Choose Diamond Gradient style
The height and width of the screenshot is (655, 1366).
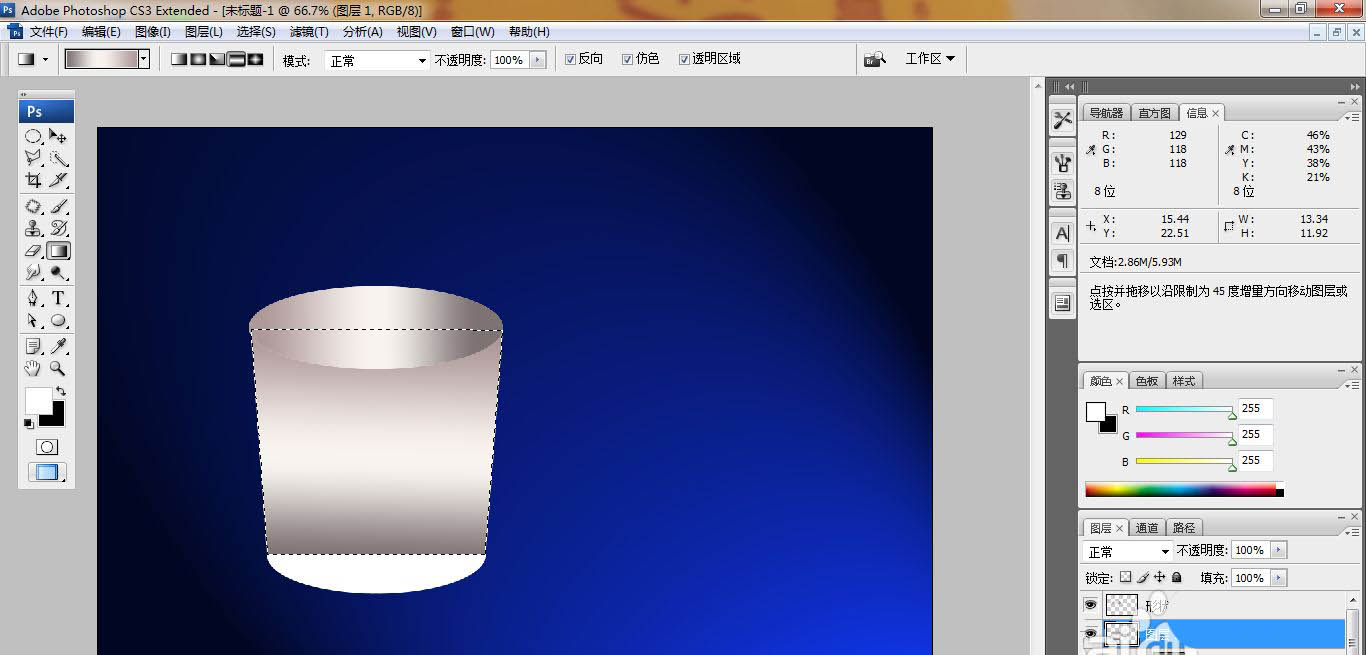[x=255, y=59]
